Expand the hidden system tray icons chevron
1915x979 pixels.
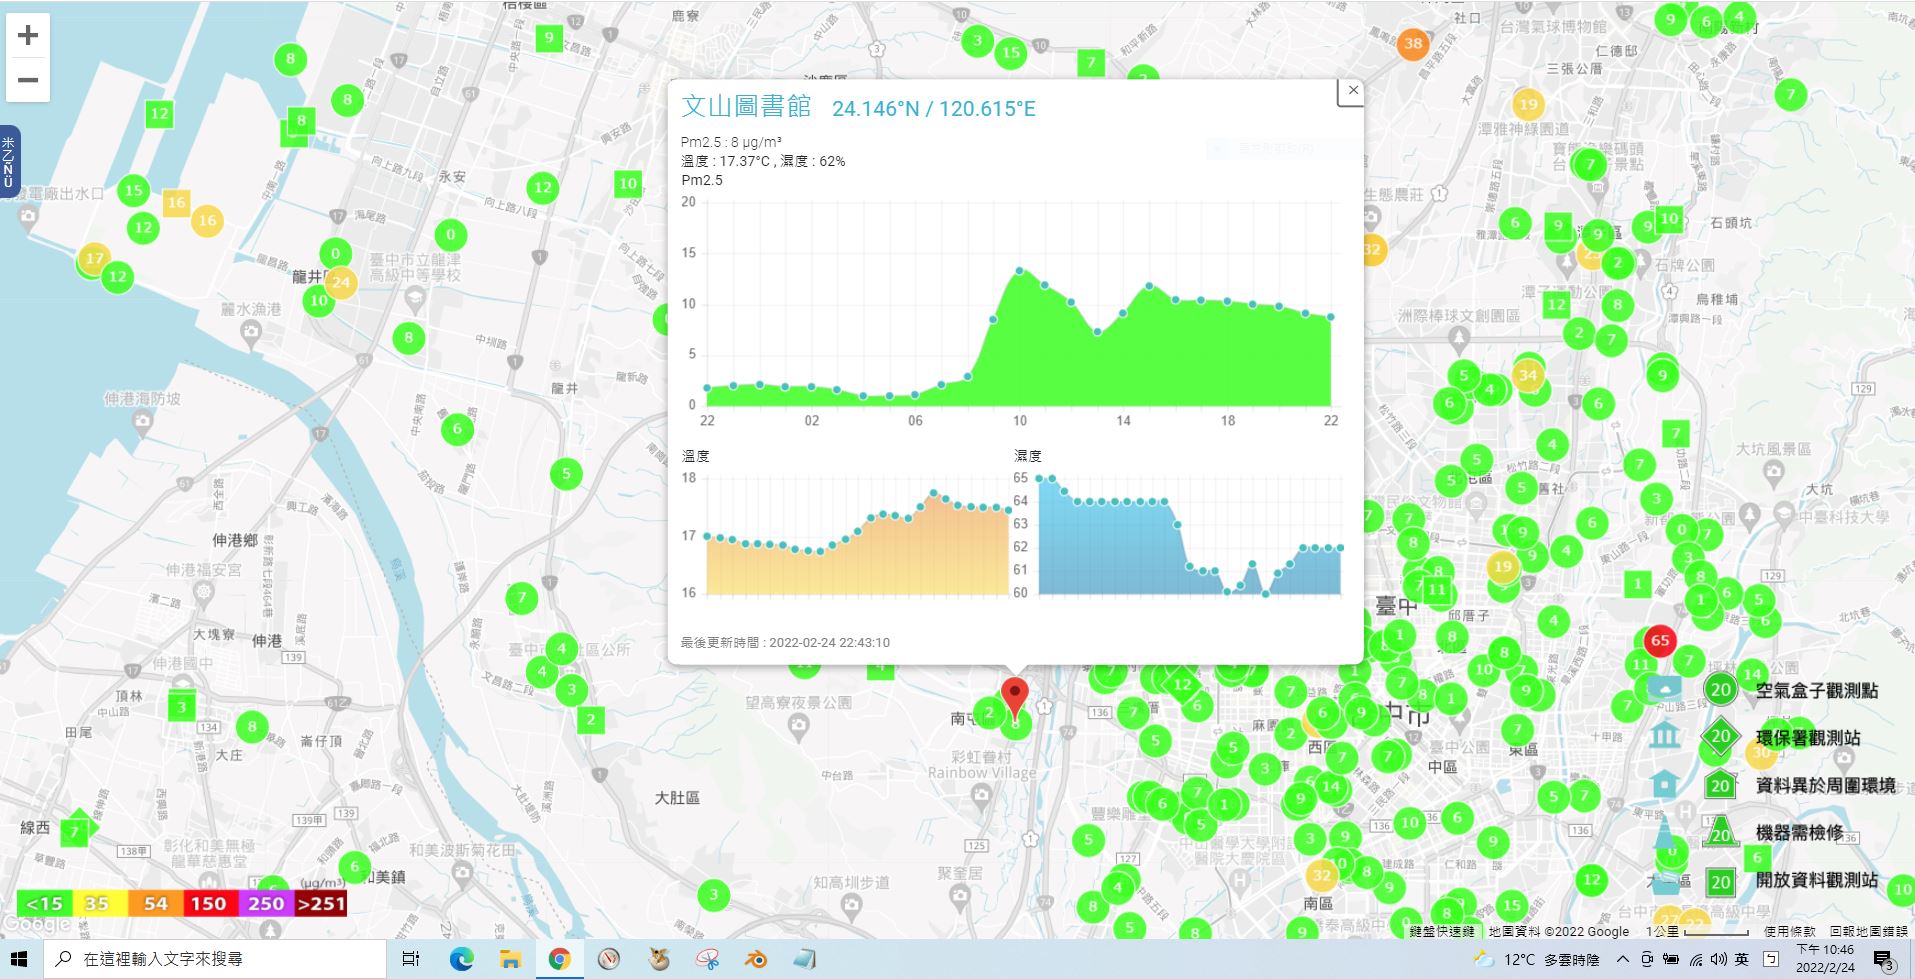point(1622,959)
